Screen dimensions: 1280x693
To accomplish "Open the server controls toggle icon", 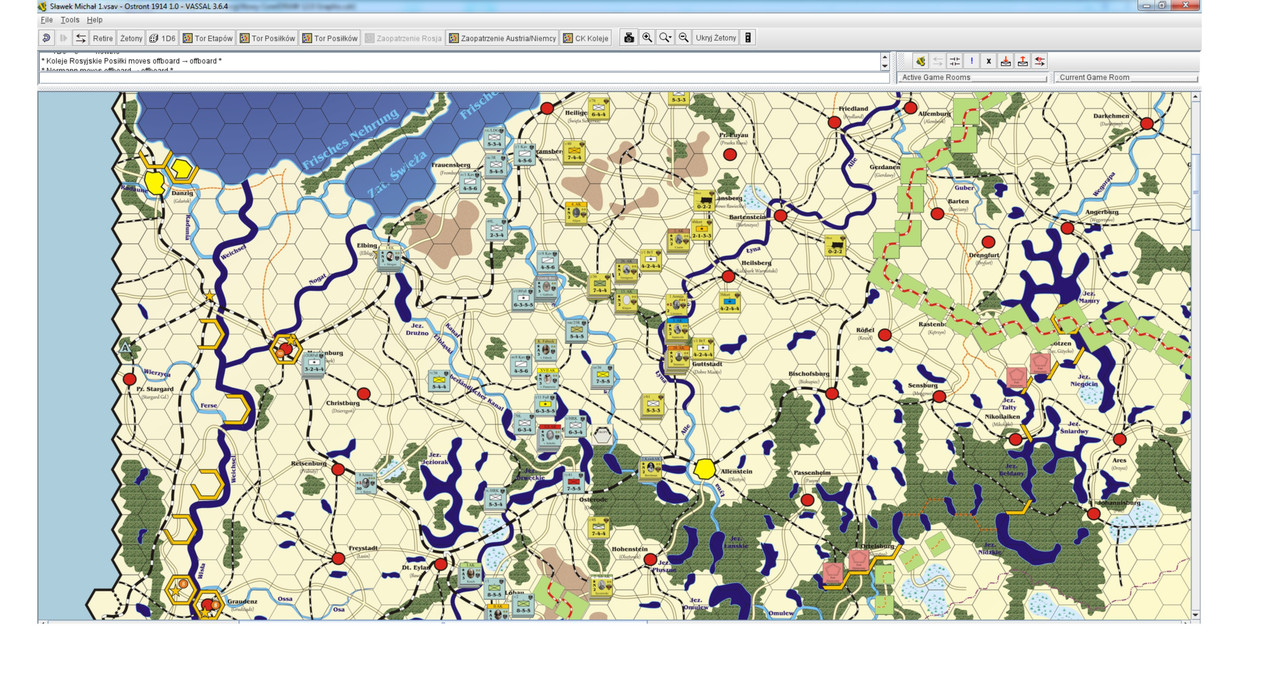I will (81, 38).
